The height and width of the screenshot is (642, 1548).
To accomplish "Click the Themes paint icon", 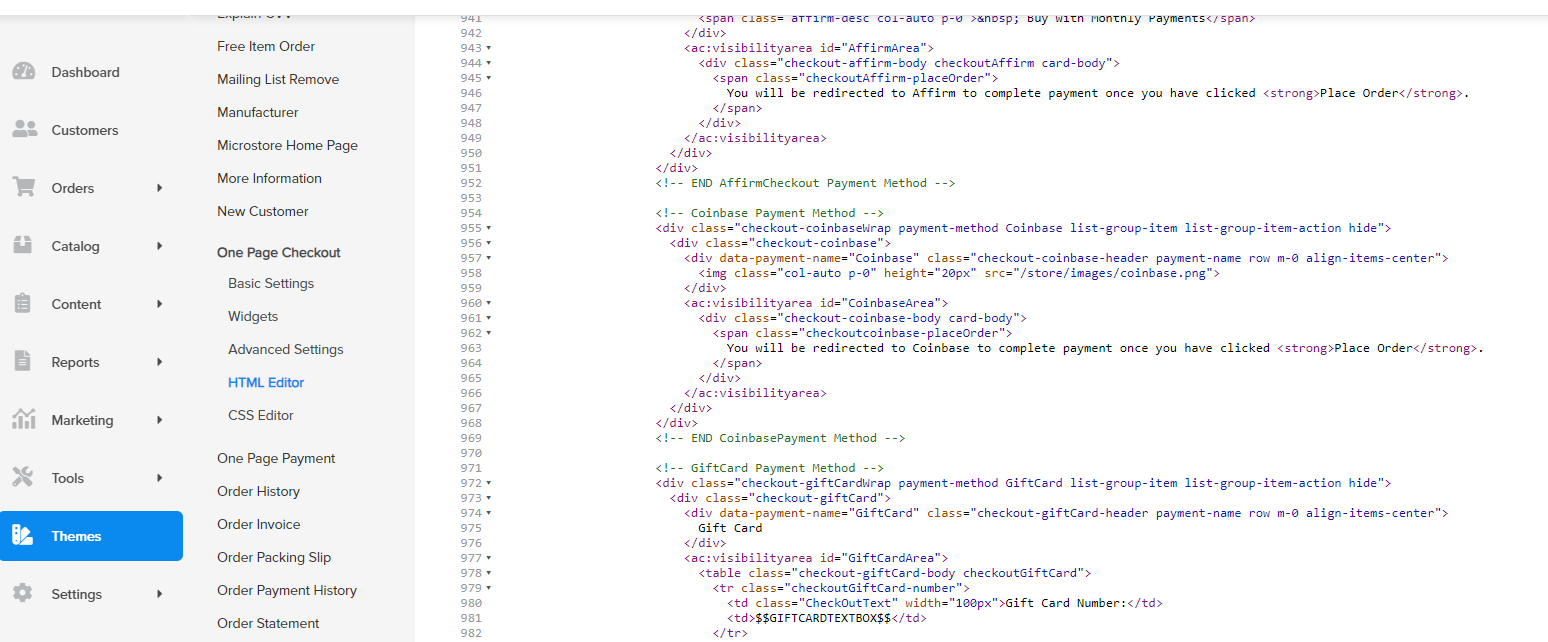I will coord(23,536).
